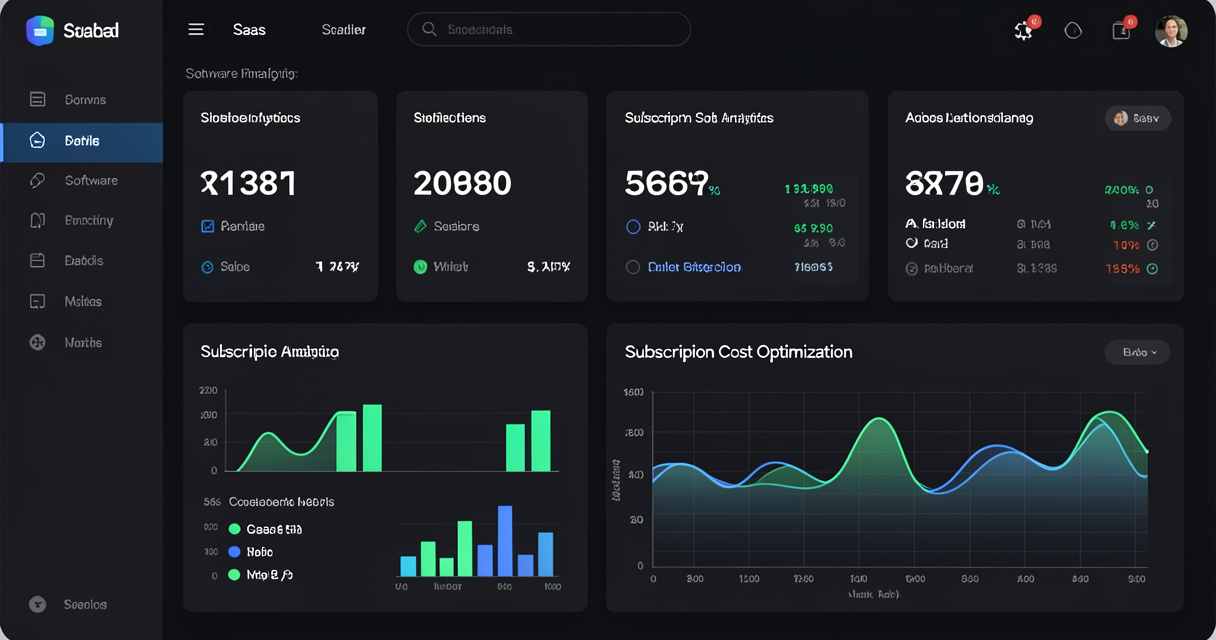Click the 5669% figure
Viewport: 1216px width, 640px height.
(672, 183)
